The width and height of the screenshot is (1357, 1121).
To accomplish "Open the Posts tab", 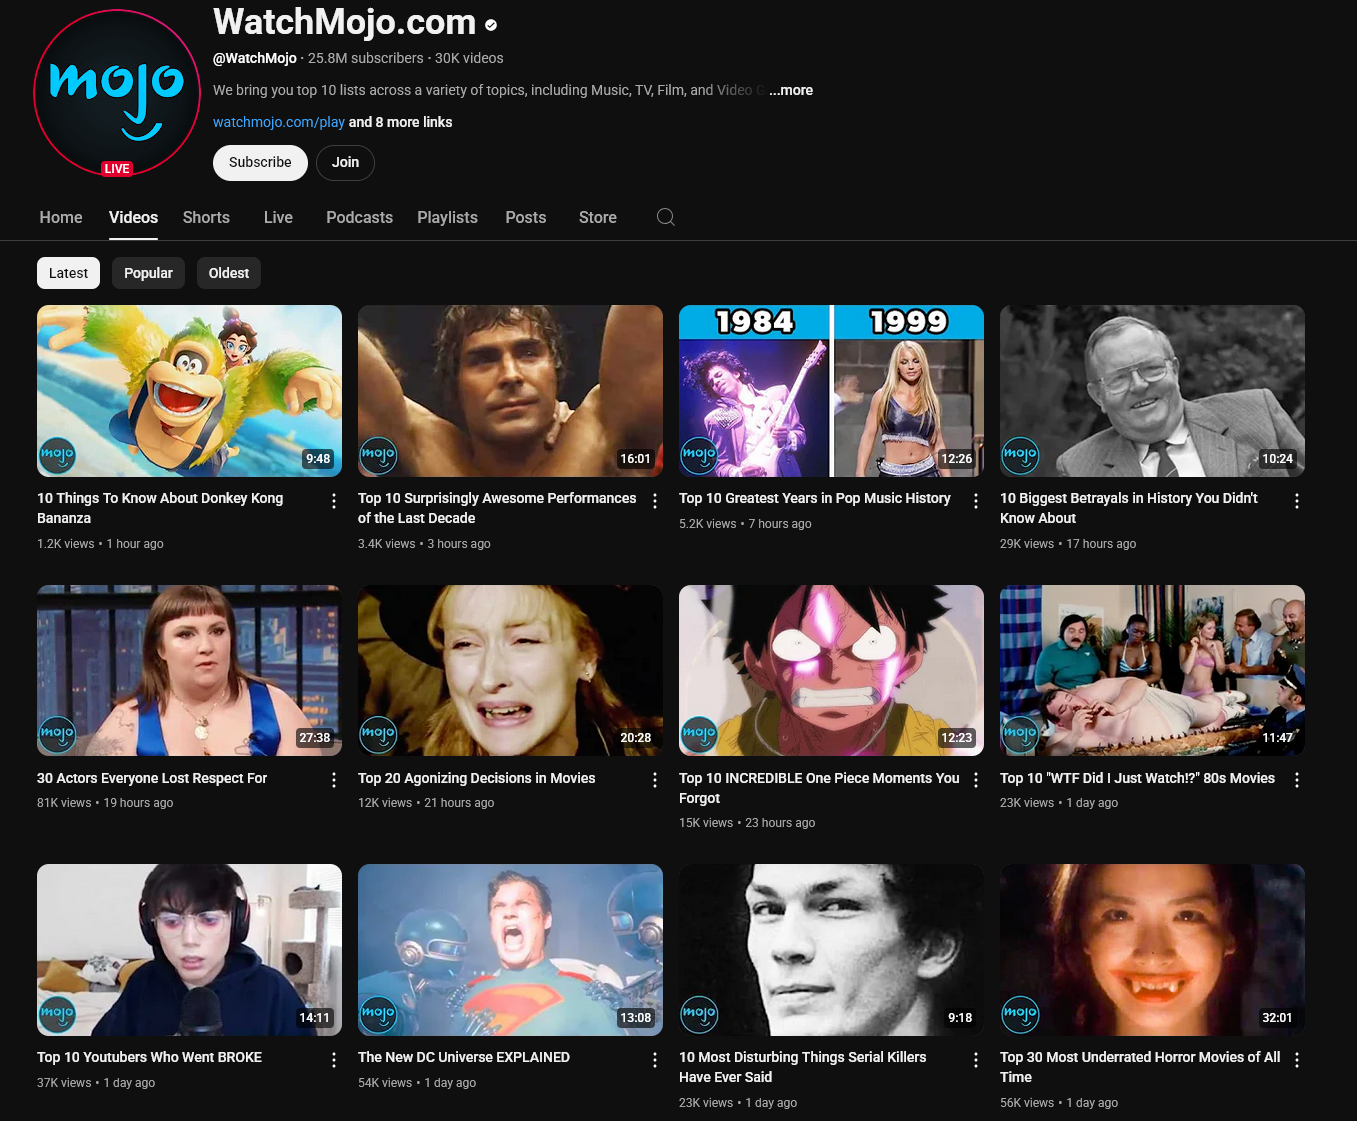I will (x=526, y=217).
